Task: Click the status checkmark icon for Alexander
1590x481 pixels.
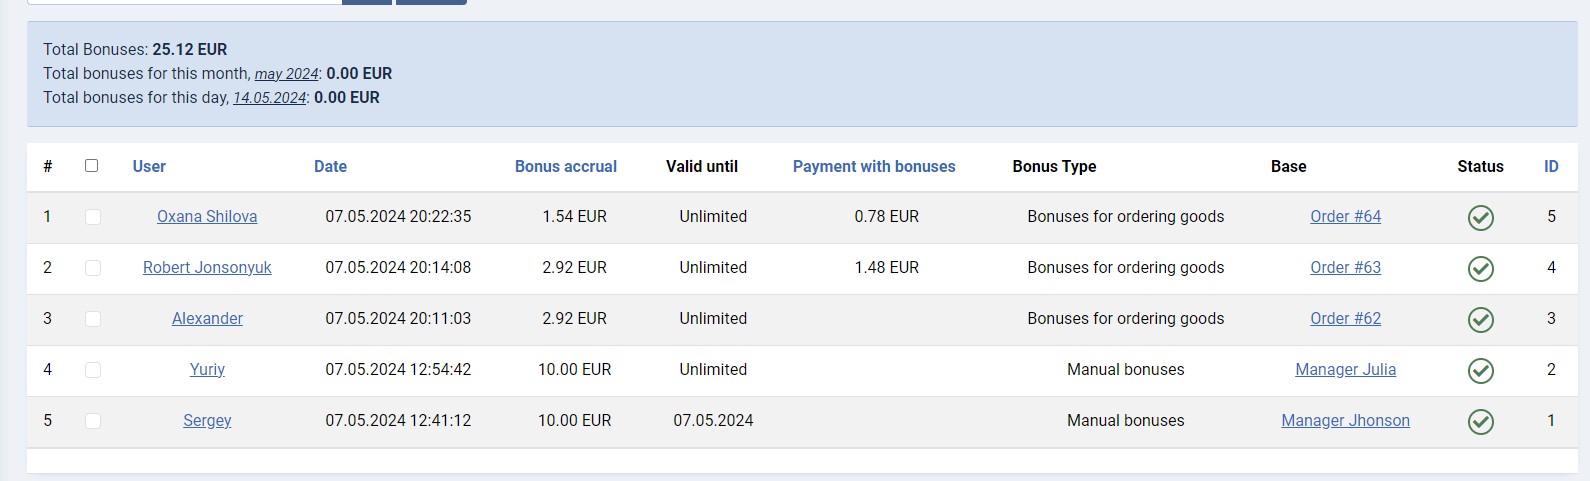Action: click(1480, 320)
